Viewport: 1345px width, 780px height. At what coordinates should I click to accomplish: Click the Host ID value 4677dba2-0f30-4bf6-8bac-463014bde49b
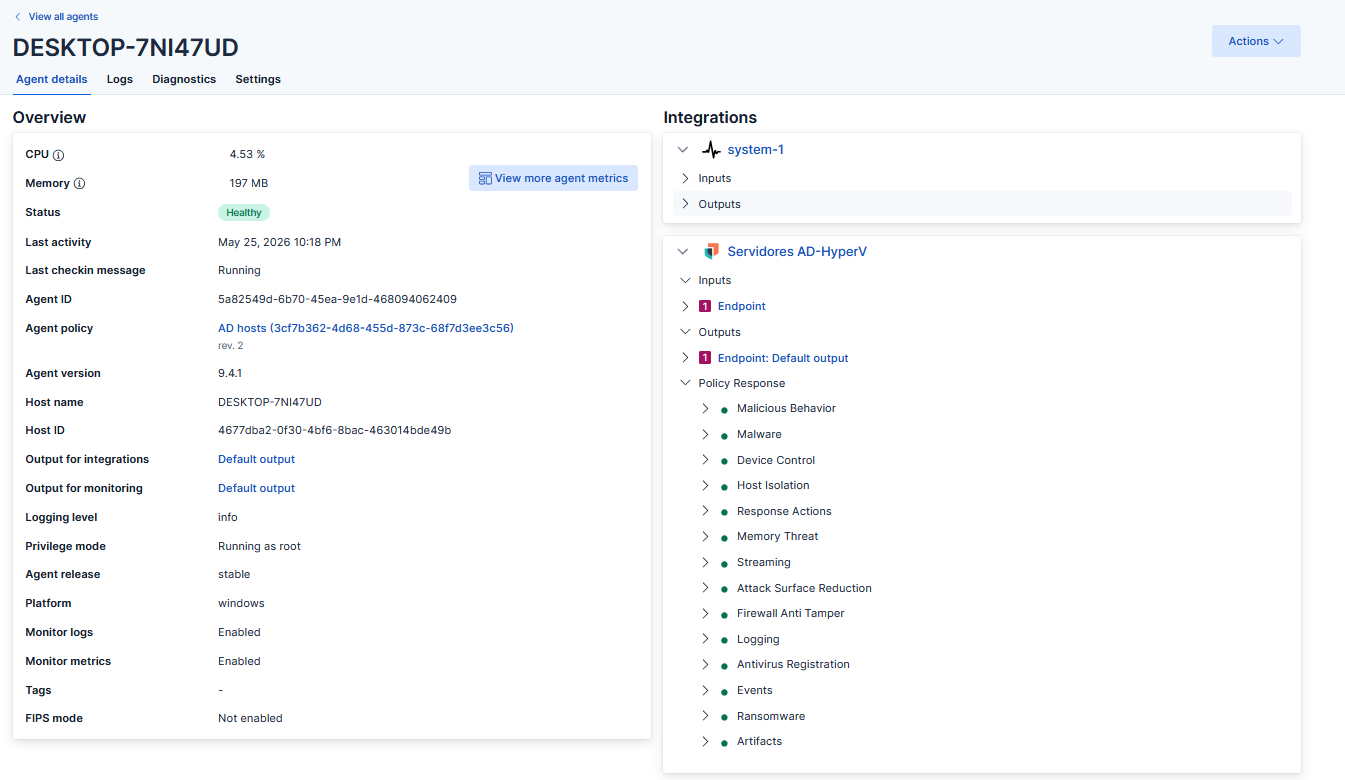coord(335,431)
